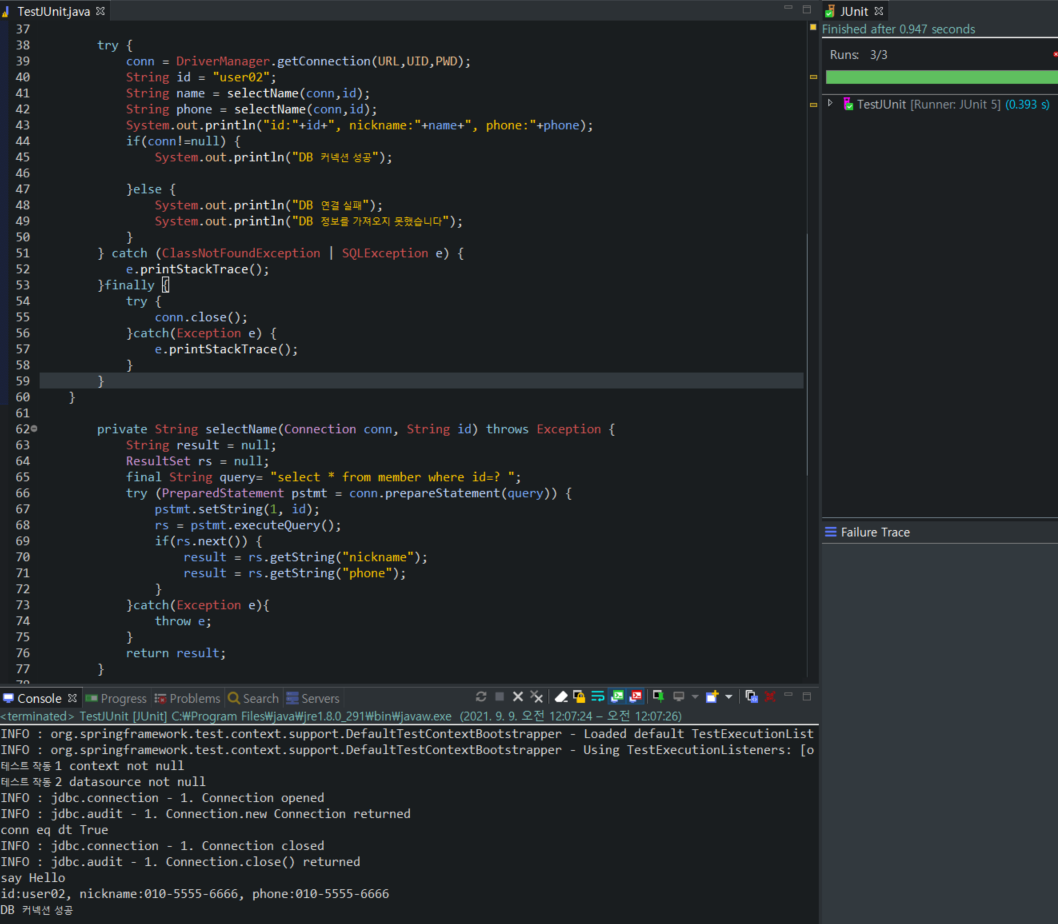This screenshot has width=1058, height=924.
Task: Open the new console view icon
Action: click(712, 697)
